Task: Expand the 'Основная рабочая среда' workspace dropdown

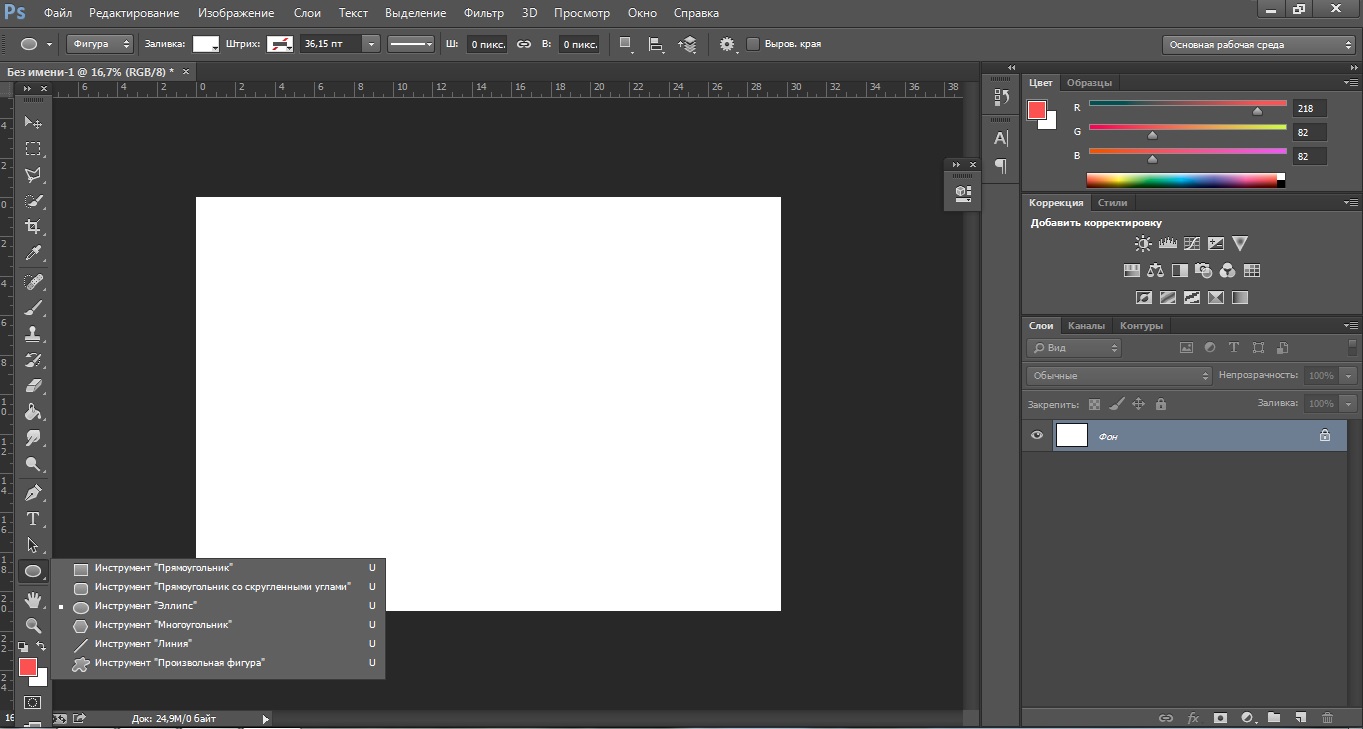Action: pos(1258,45)
